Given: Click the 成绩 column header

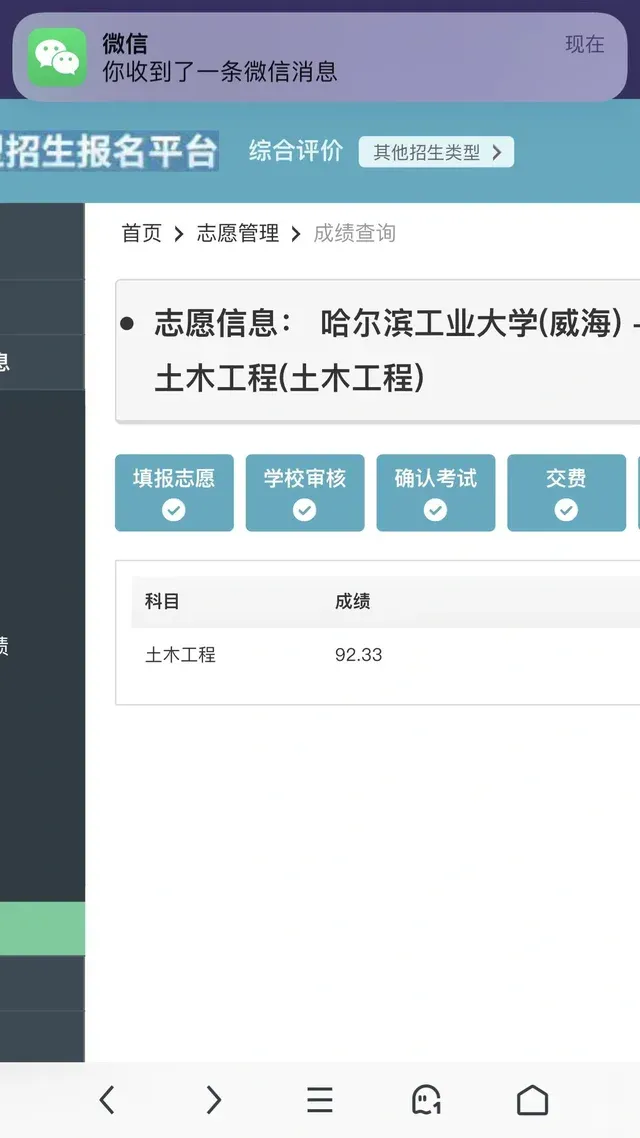Looking at the screenshot, I should point(353,602).
